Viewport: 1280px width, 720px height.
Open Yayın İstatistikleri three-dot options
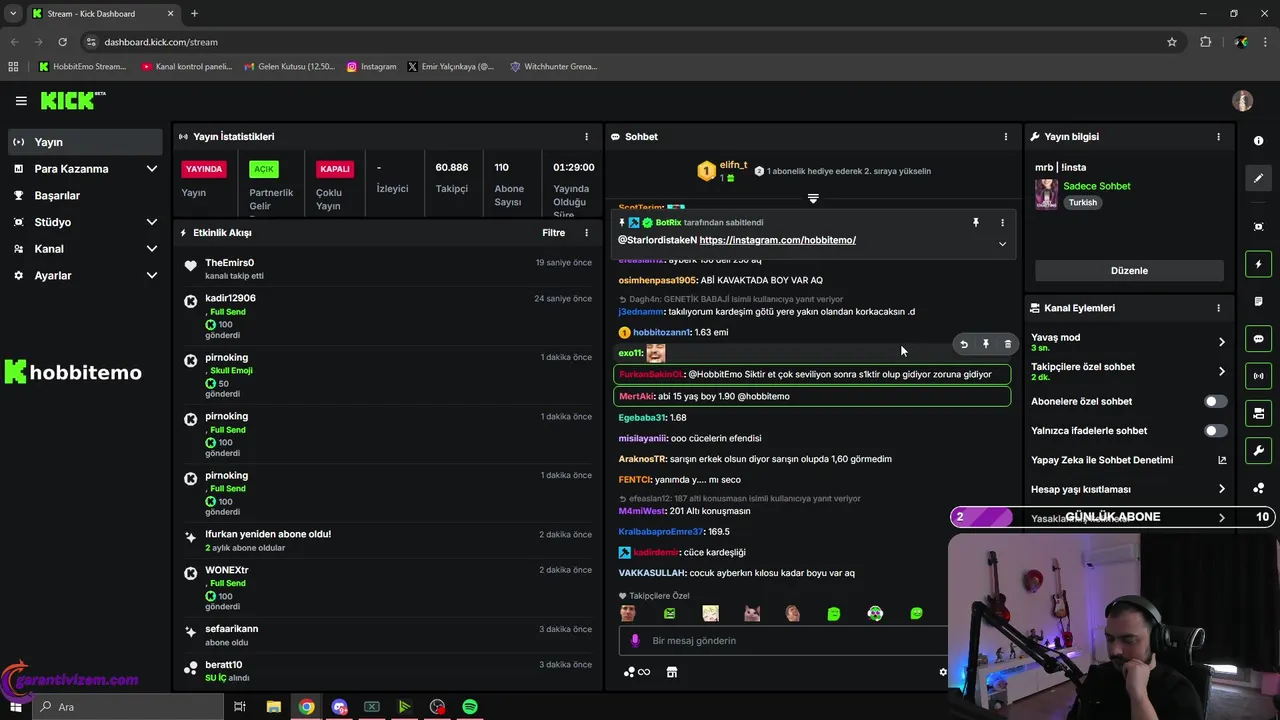(x=587, y=137)
